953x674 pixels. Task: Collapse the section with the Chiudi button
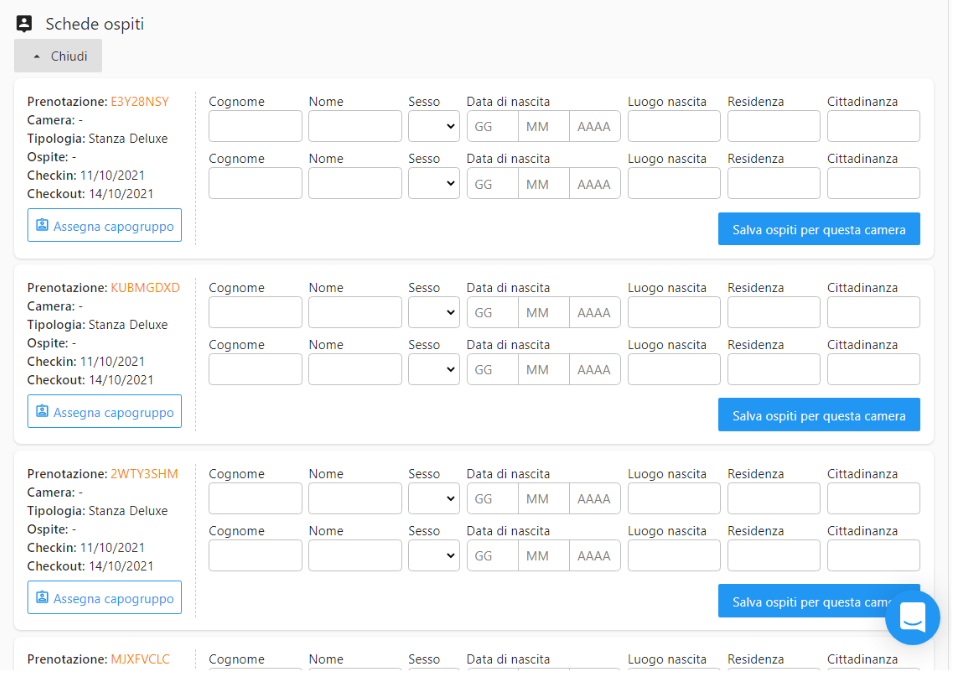coord(58,56)
